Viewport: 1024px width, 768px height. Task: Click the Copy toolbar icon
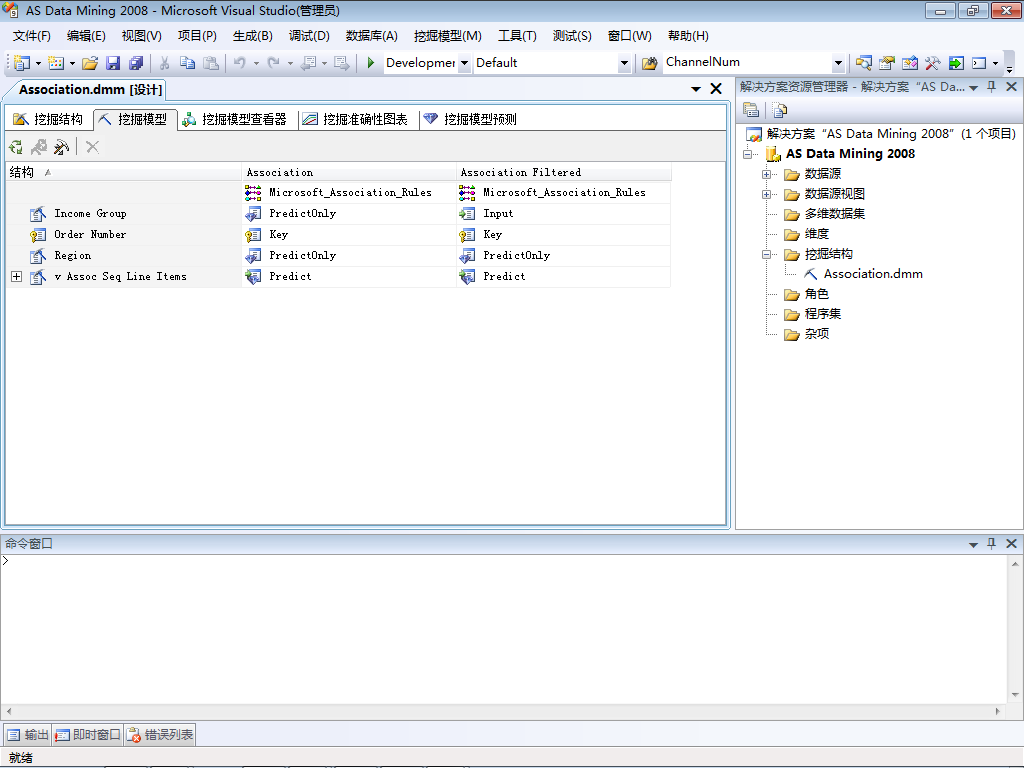click(x=187, y=63)
